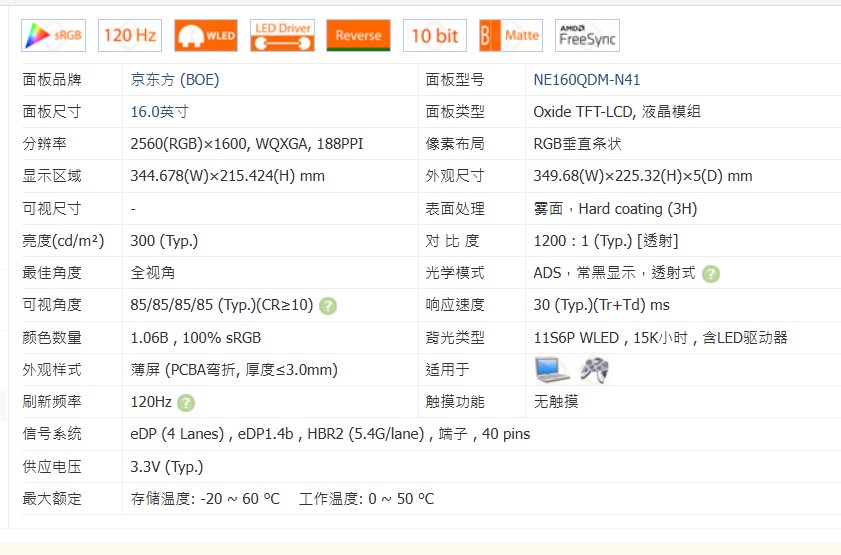The height and width of the screenshot is (555, 841).
Task: Click the gamepad icon in 适用于 row
Action: pyautogui.click(x=594, y=370)
